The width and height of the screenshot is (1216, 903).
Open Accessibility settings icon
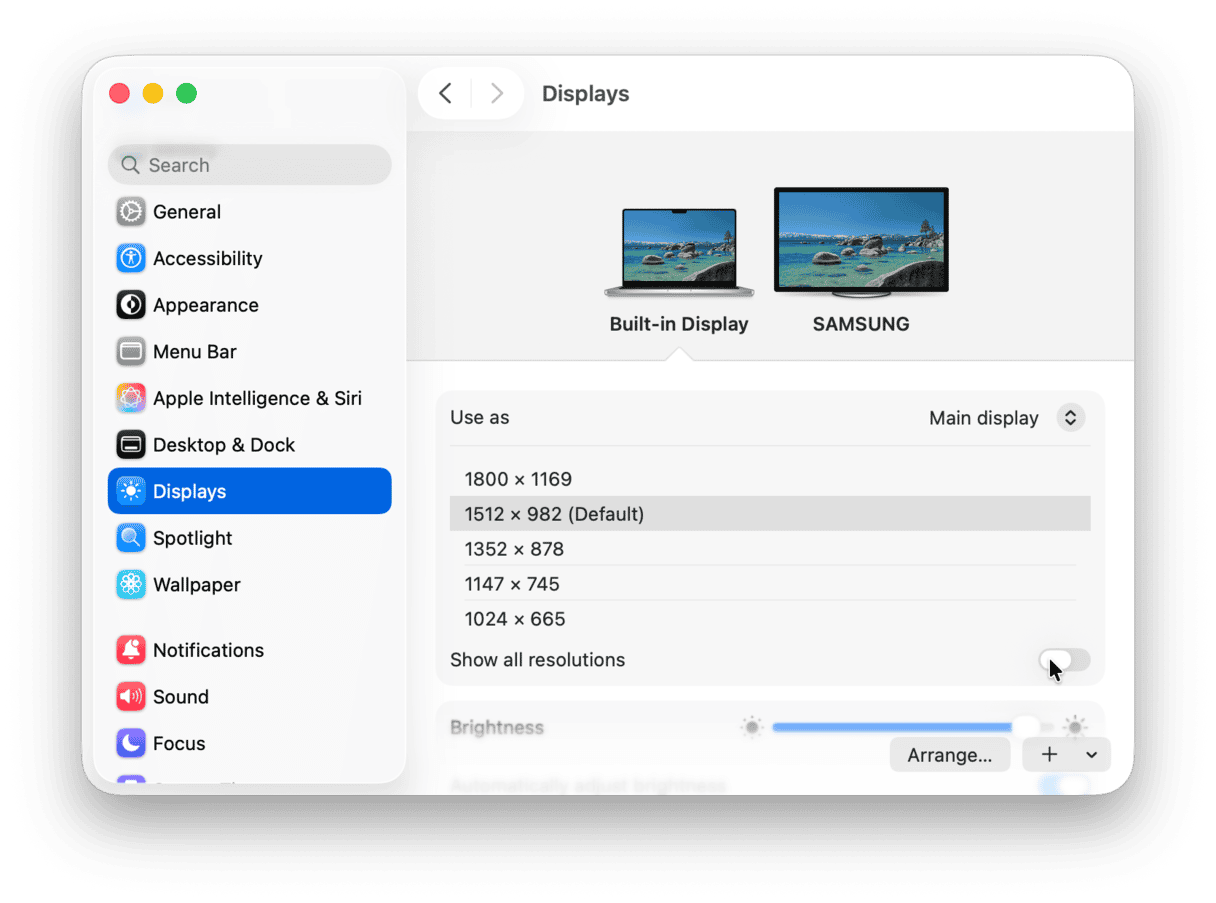[131, 258]
